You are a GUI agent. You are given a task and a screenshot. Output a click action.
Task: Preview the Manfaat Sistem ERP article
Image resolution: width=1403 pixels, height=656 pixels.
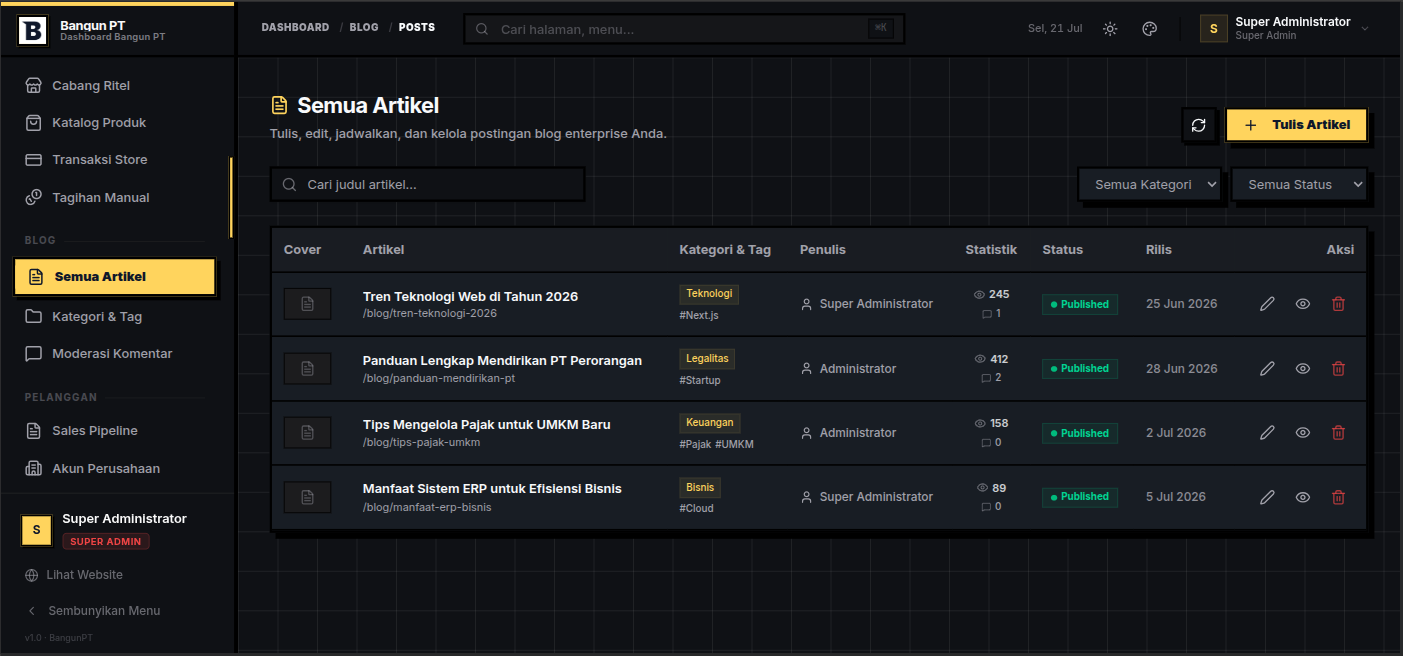pyautogui.click(x=1303, y=497)
